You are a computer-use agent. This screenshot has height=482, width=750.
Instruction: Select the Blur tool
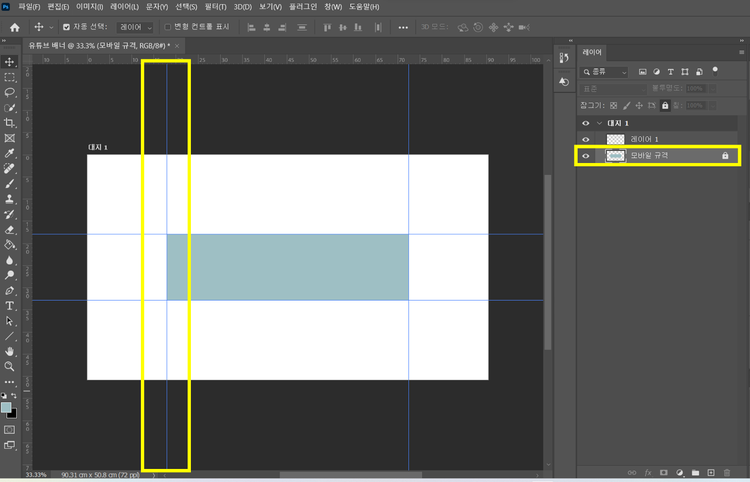pyautogui.click(x=10, y=260)
